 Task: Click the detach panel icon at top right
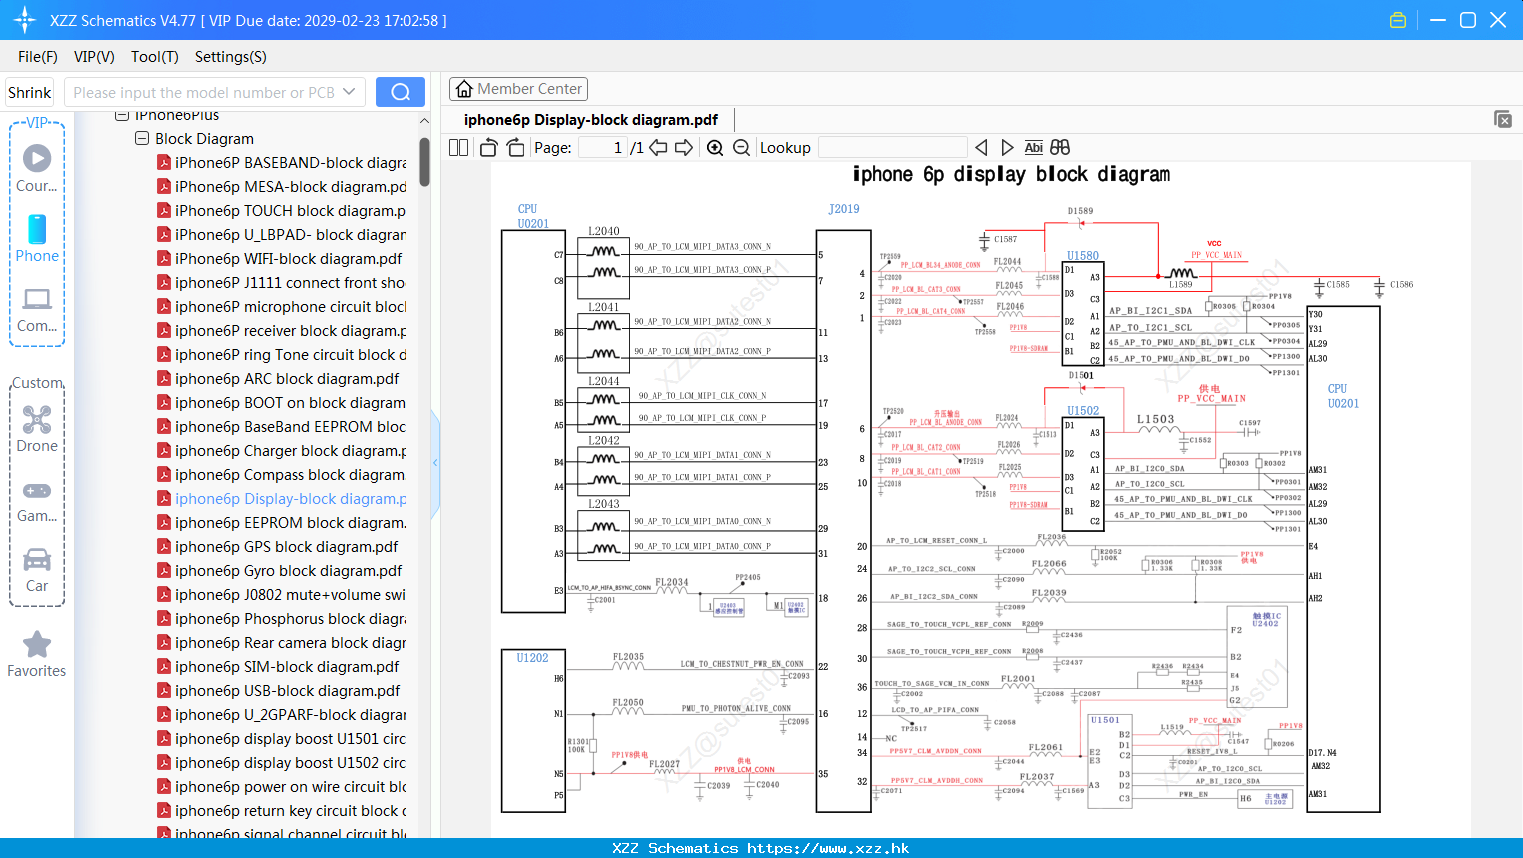[x=1503, y=119]
